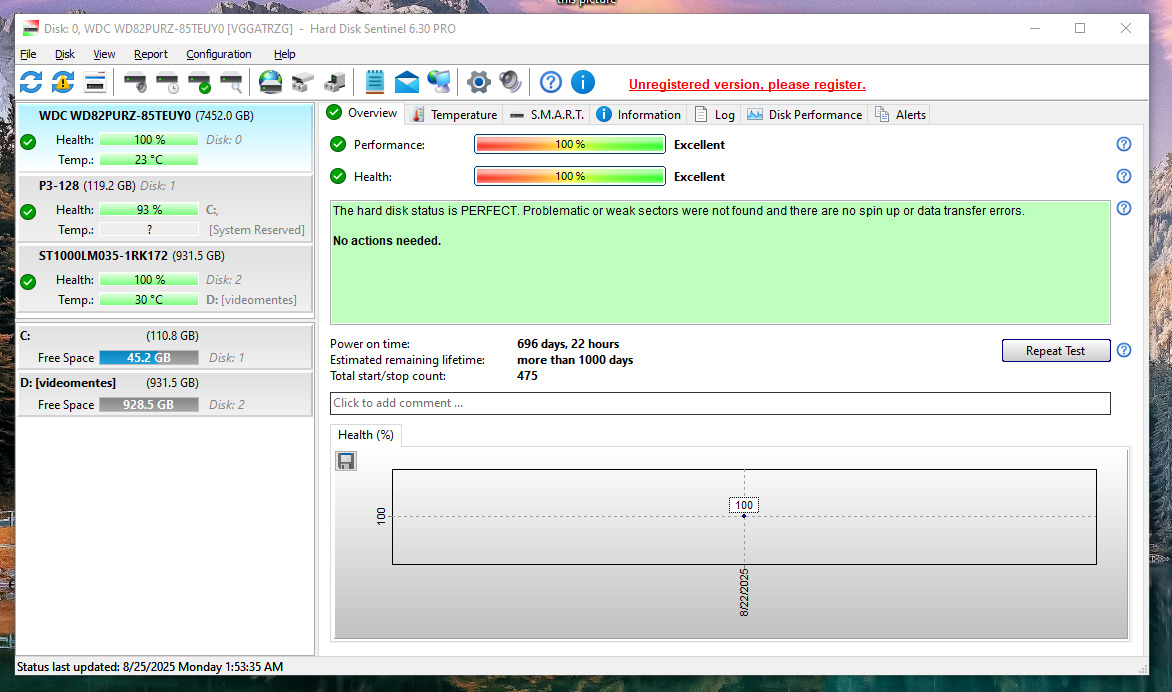Screen dimensions: 1172x692
Task: Click the floppy save icon above health graph
Action: point(345,461)
